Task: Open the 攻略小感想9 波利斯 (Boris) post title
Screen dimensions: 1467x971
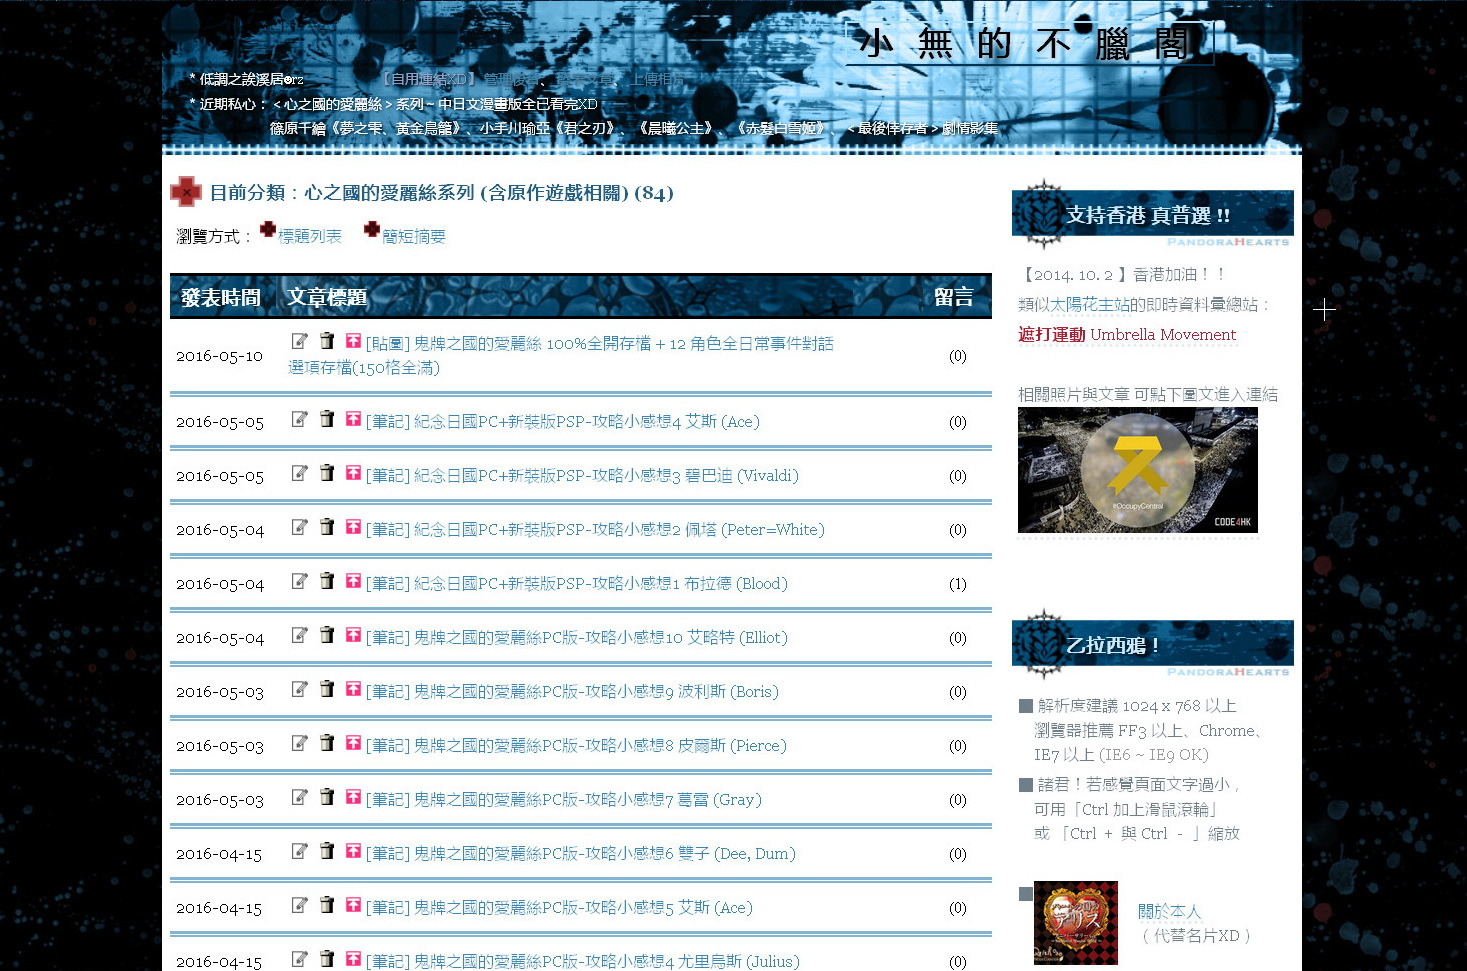Action: 572,692
